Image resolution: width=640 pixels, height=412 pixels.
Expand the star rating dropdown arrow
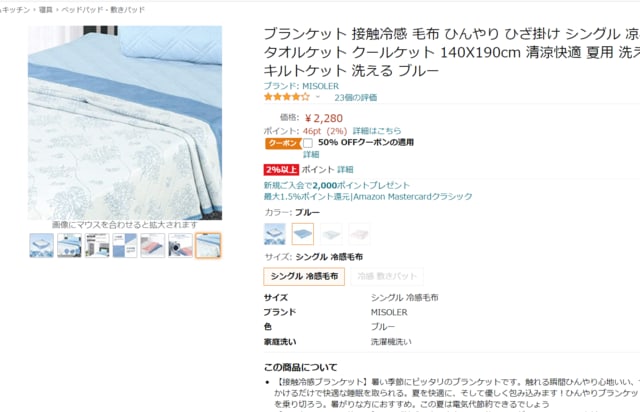318,97
